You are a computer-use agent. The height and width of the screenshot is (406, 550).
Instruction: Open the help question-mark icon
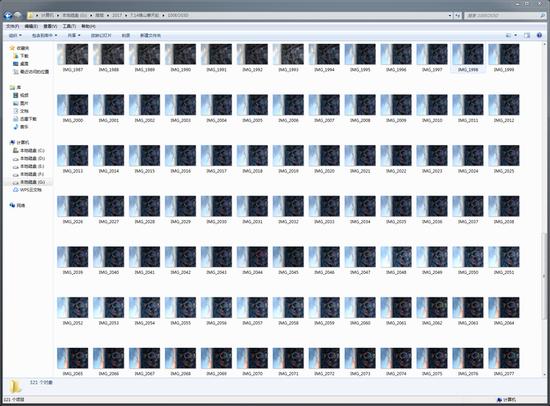tap(539, 35)
